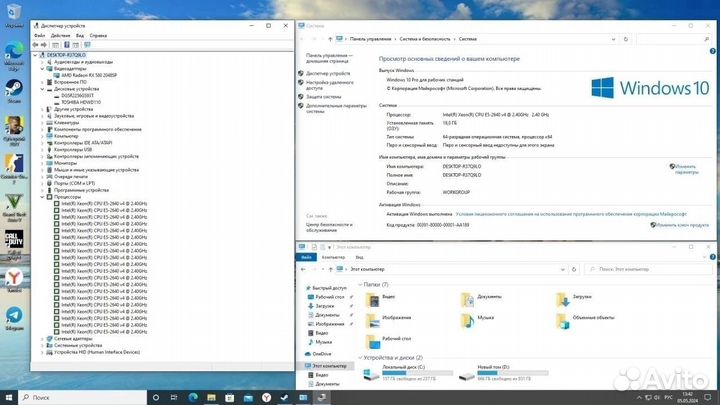Click the Cortana circle on the taskbar
The width and height of the screenshot is (720, 405).
tap(156, 398)
